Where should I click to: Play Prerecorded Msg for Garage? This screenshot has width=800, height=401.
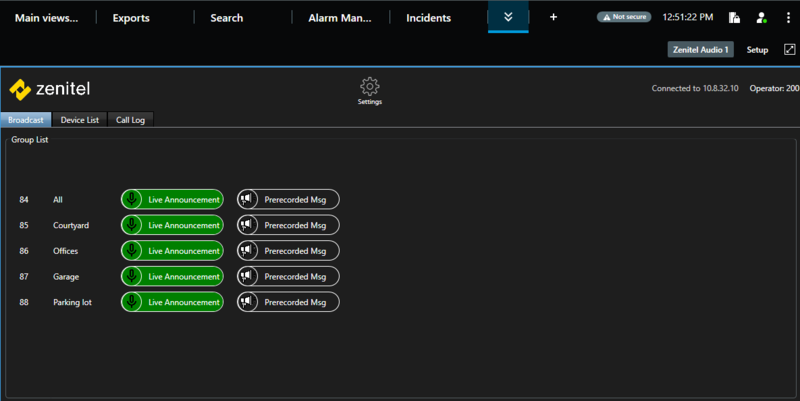[x=288, y=276]
